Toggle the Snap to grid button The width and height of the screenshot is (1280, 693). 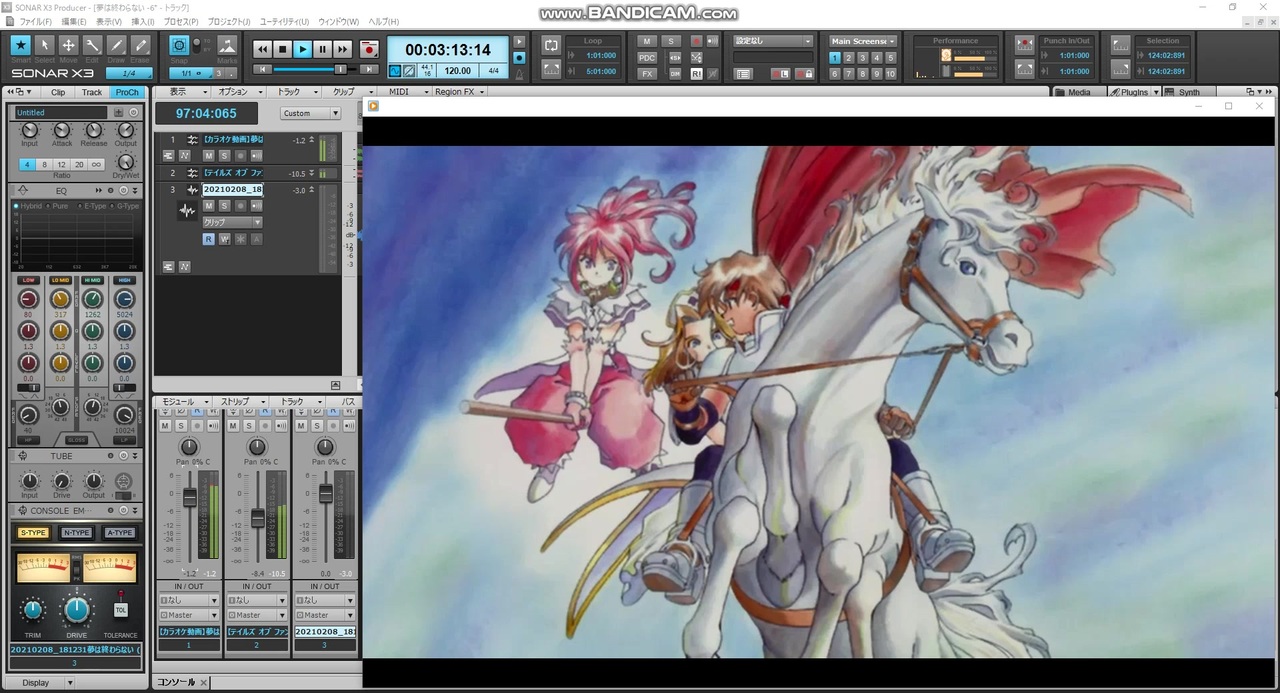click(179, 46)
